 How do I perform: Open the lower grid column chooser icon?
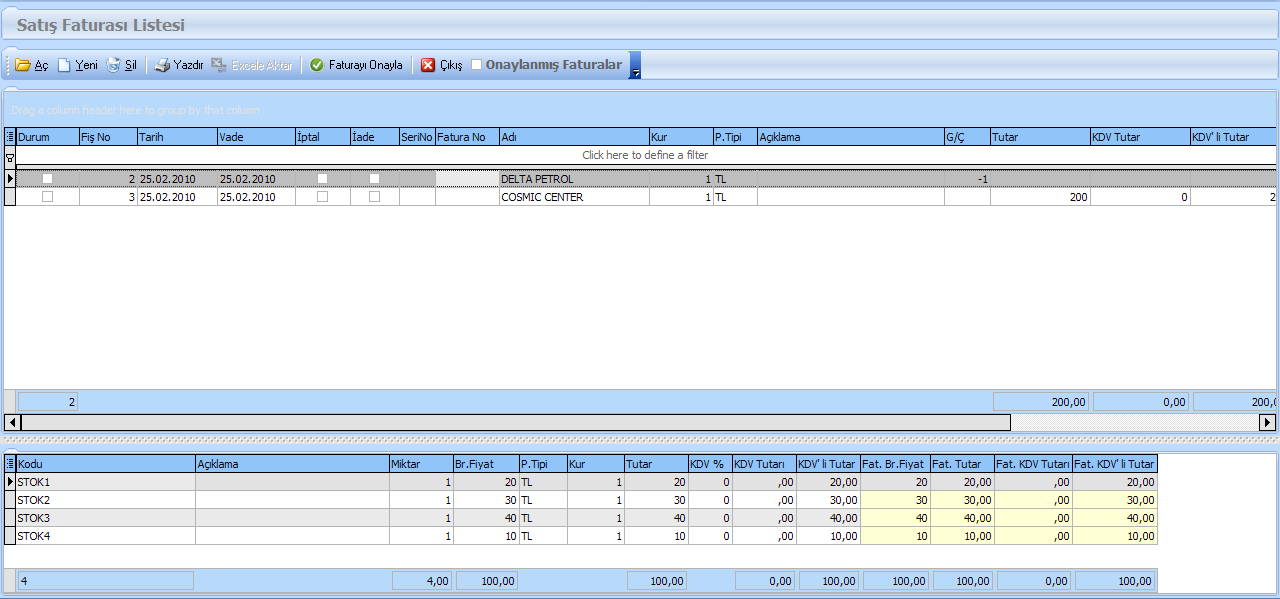pyautogui.click(x=10, y=464)
